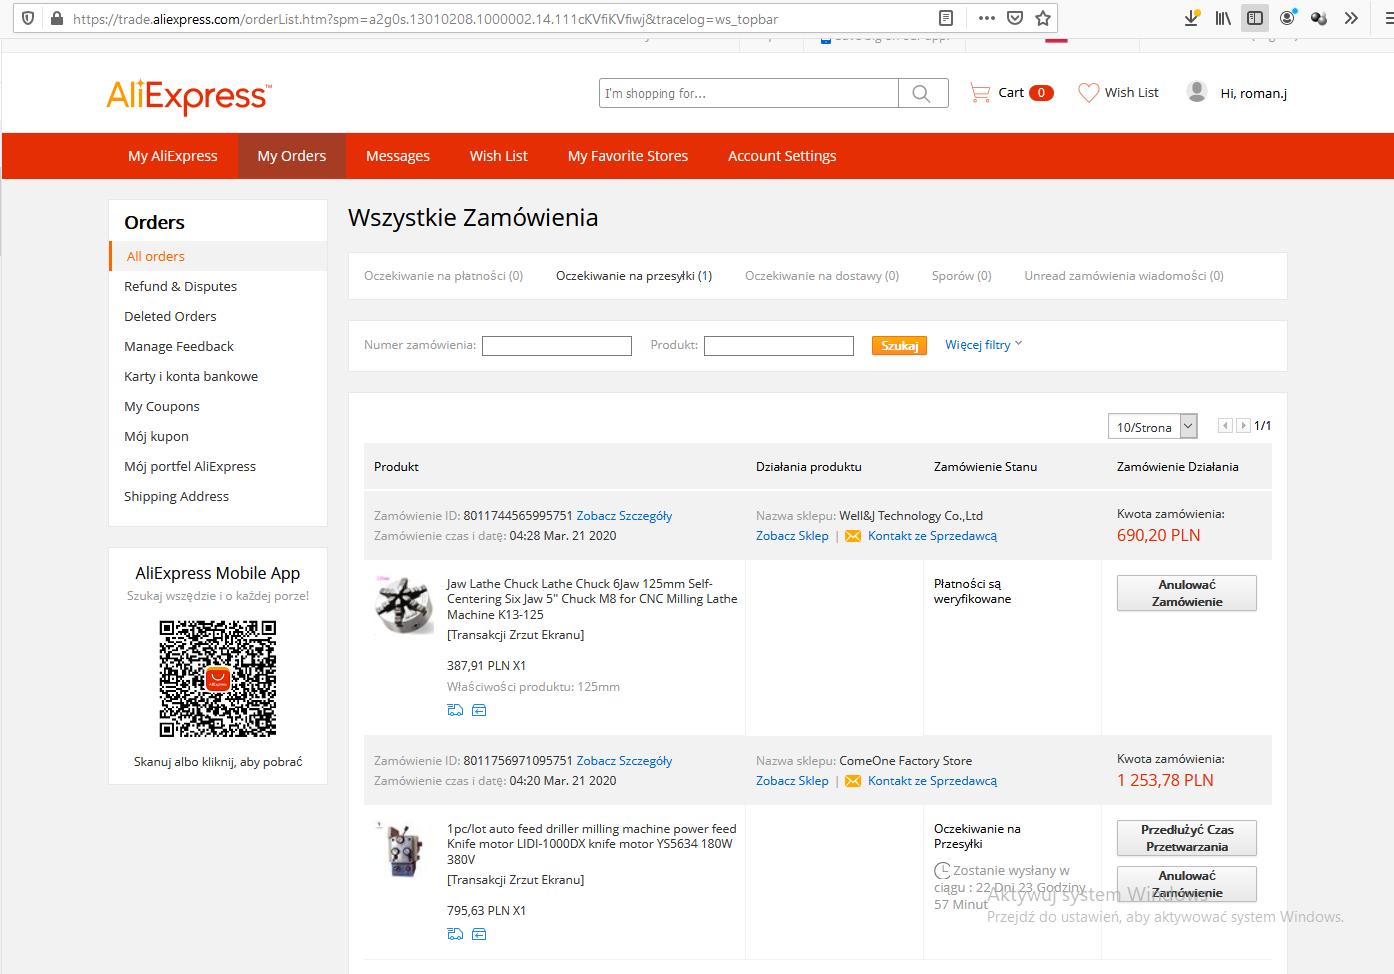Screen dimensions: 1394x974
Task: Click envelope icon for Well&J seller contact
Action: 853,536
